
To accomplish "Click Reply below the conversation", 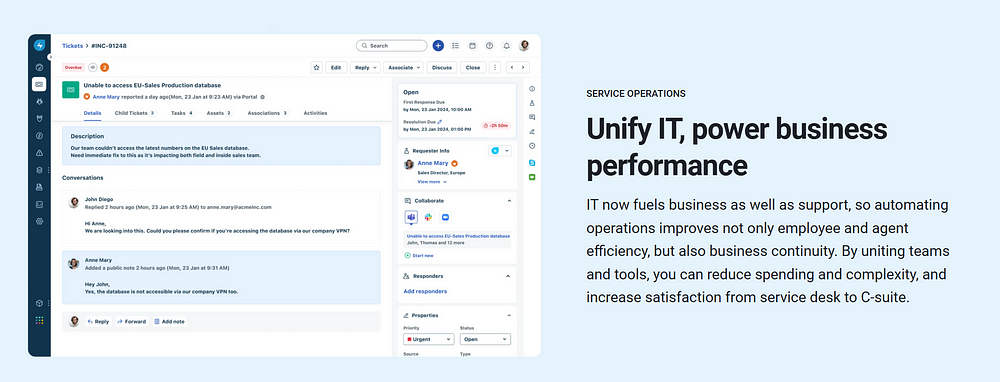I will coord(98,321).
